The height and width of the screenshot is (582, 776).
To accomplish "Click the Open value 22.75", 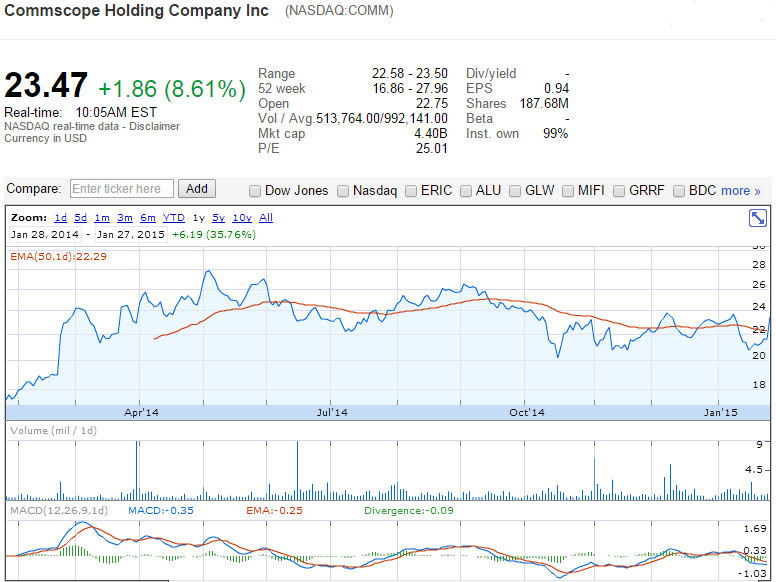I will point(432,103).
